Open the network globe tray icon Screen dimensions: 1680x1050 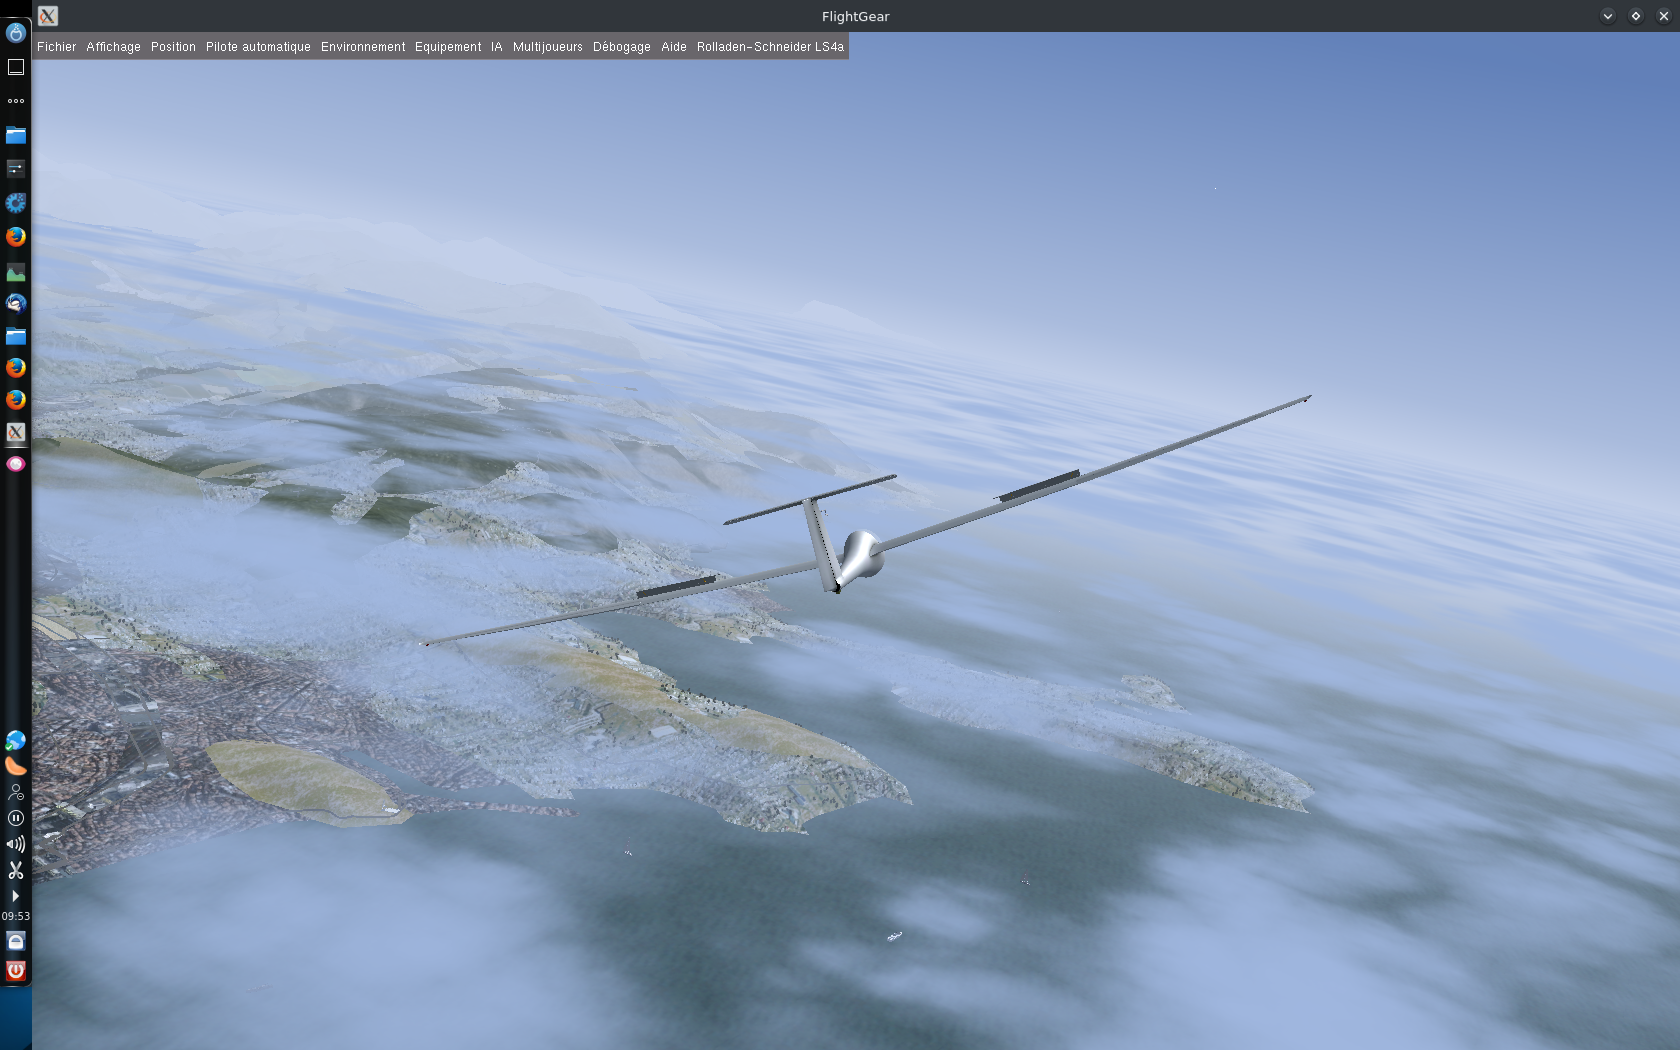16,740
